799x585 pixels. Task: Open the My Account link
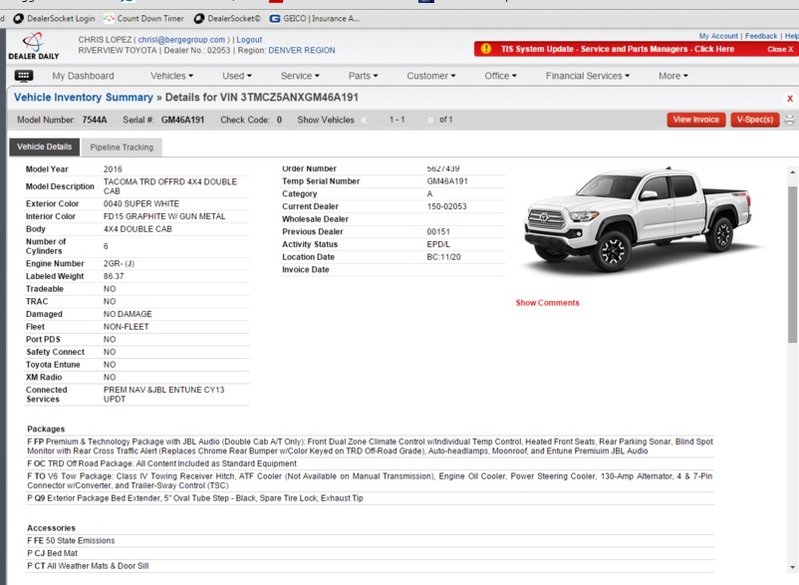coord(718,36)
